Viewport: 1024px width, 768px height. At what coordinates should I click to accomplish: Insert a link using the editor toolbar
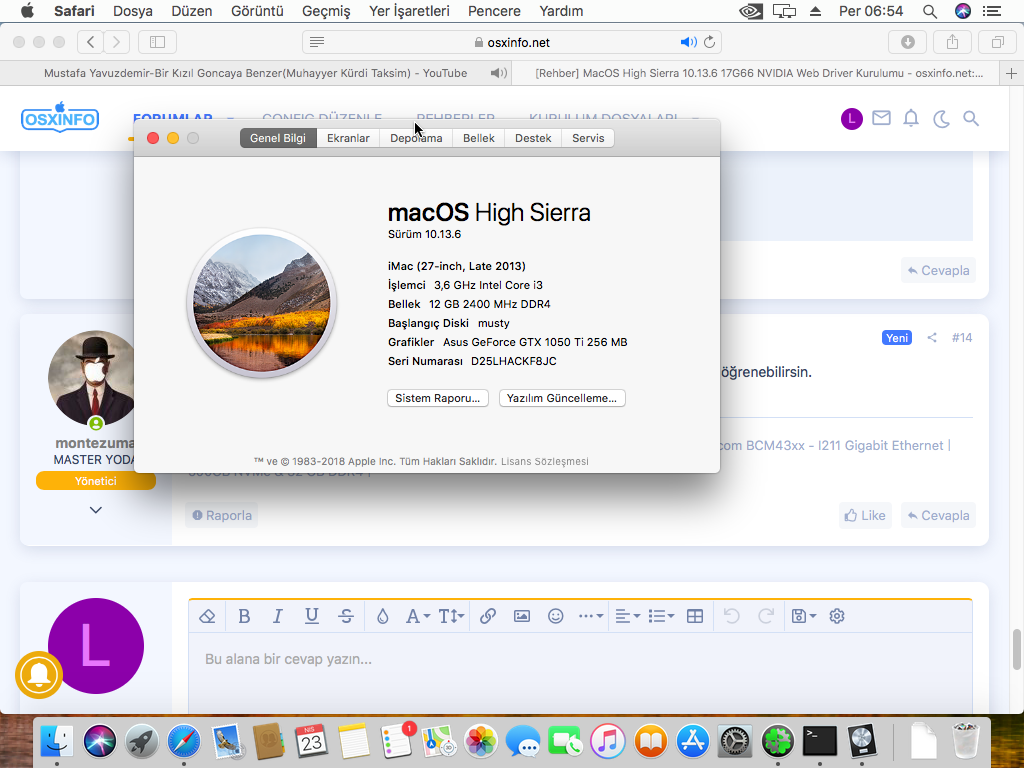click(488, 616)
